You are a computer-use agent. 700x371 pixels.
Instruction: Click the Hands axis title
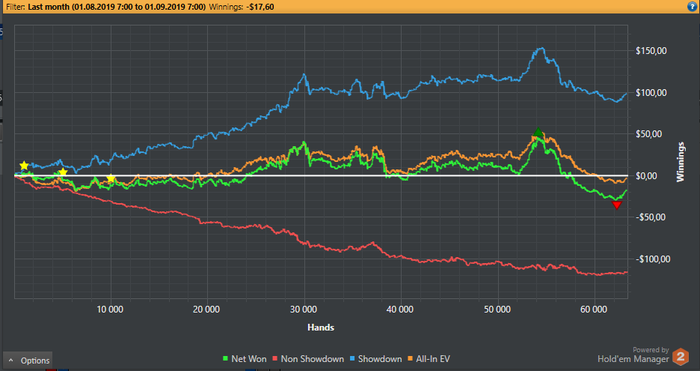click(x=321, y=328)
